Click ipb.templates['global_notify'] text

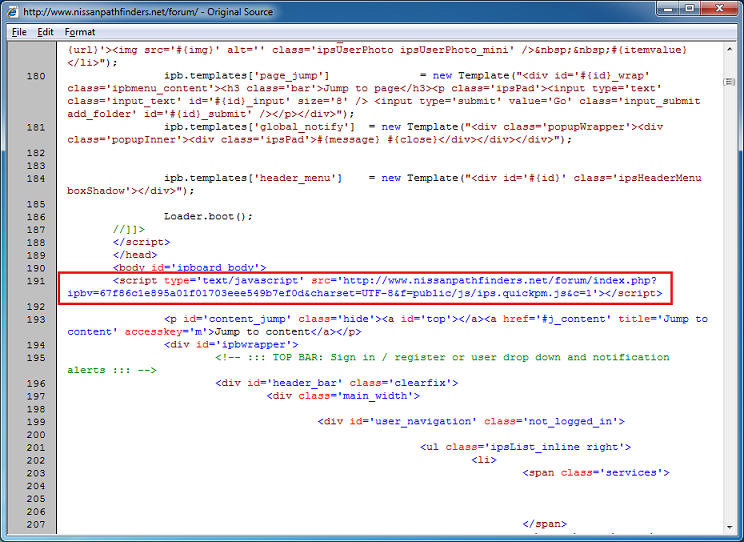point(260,127)
